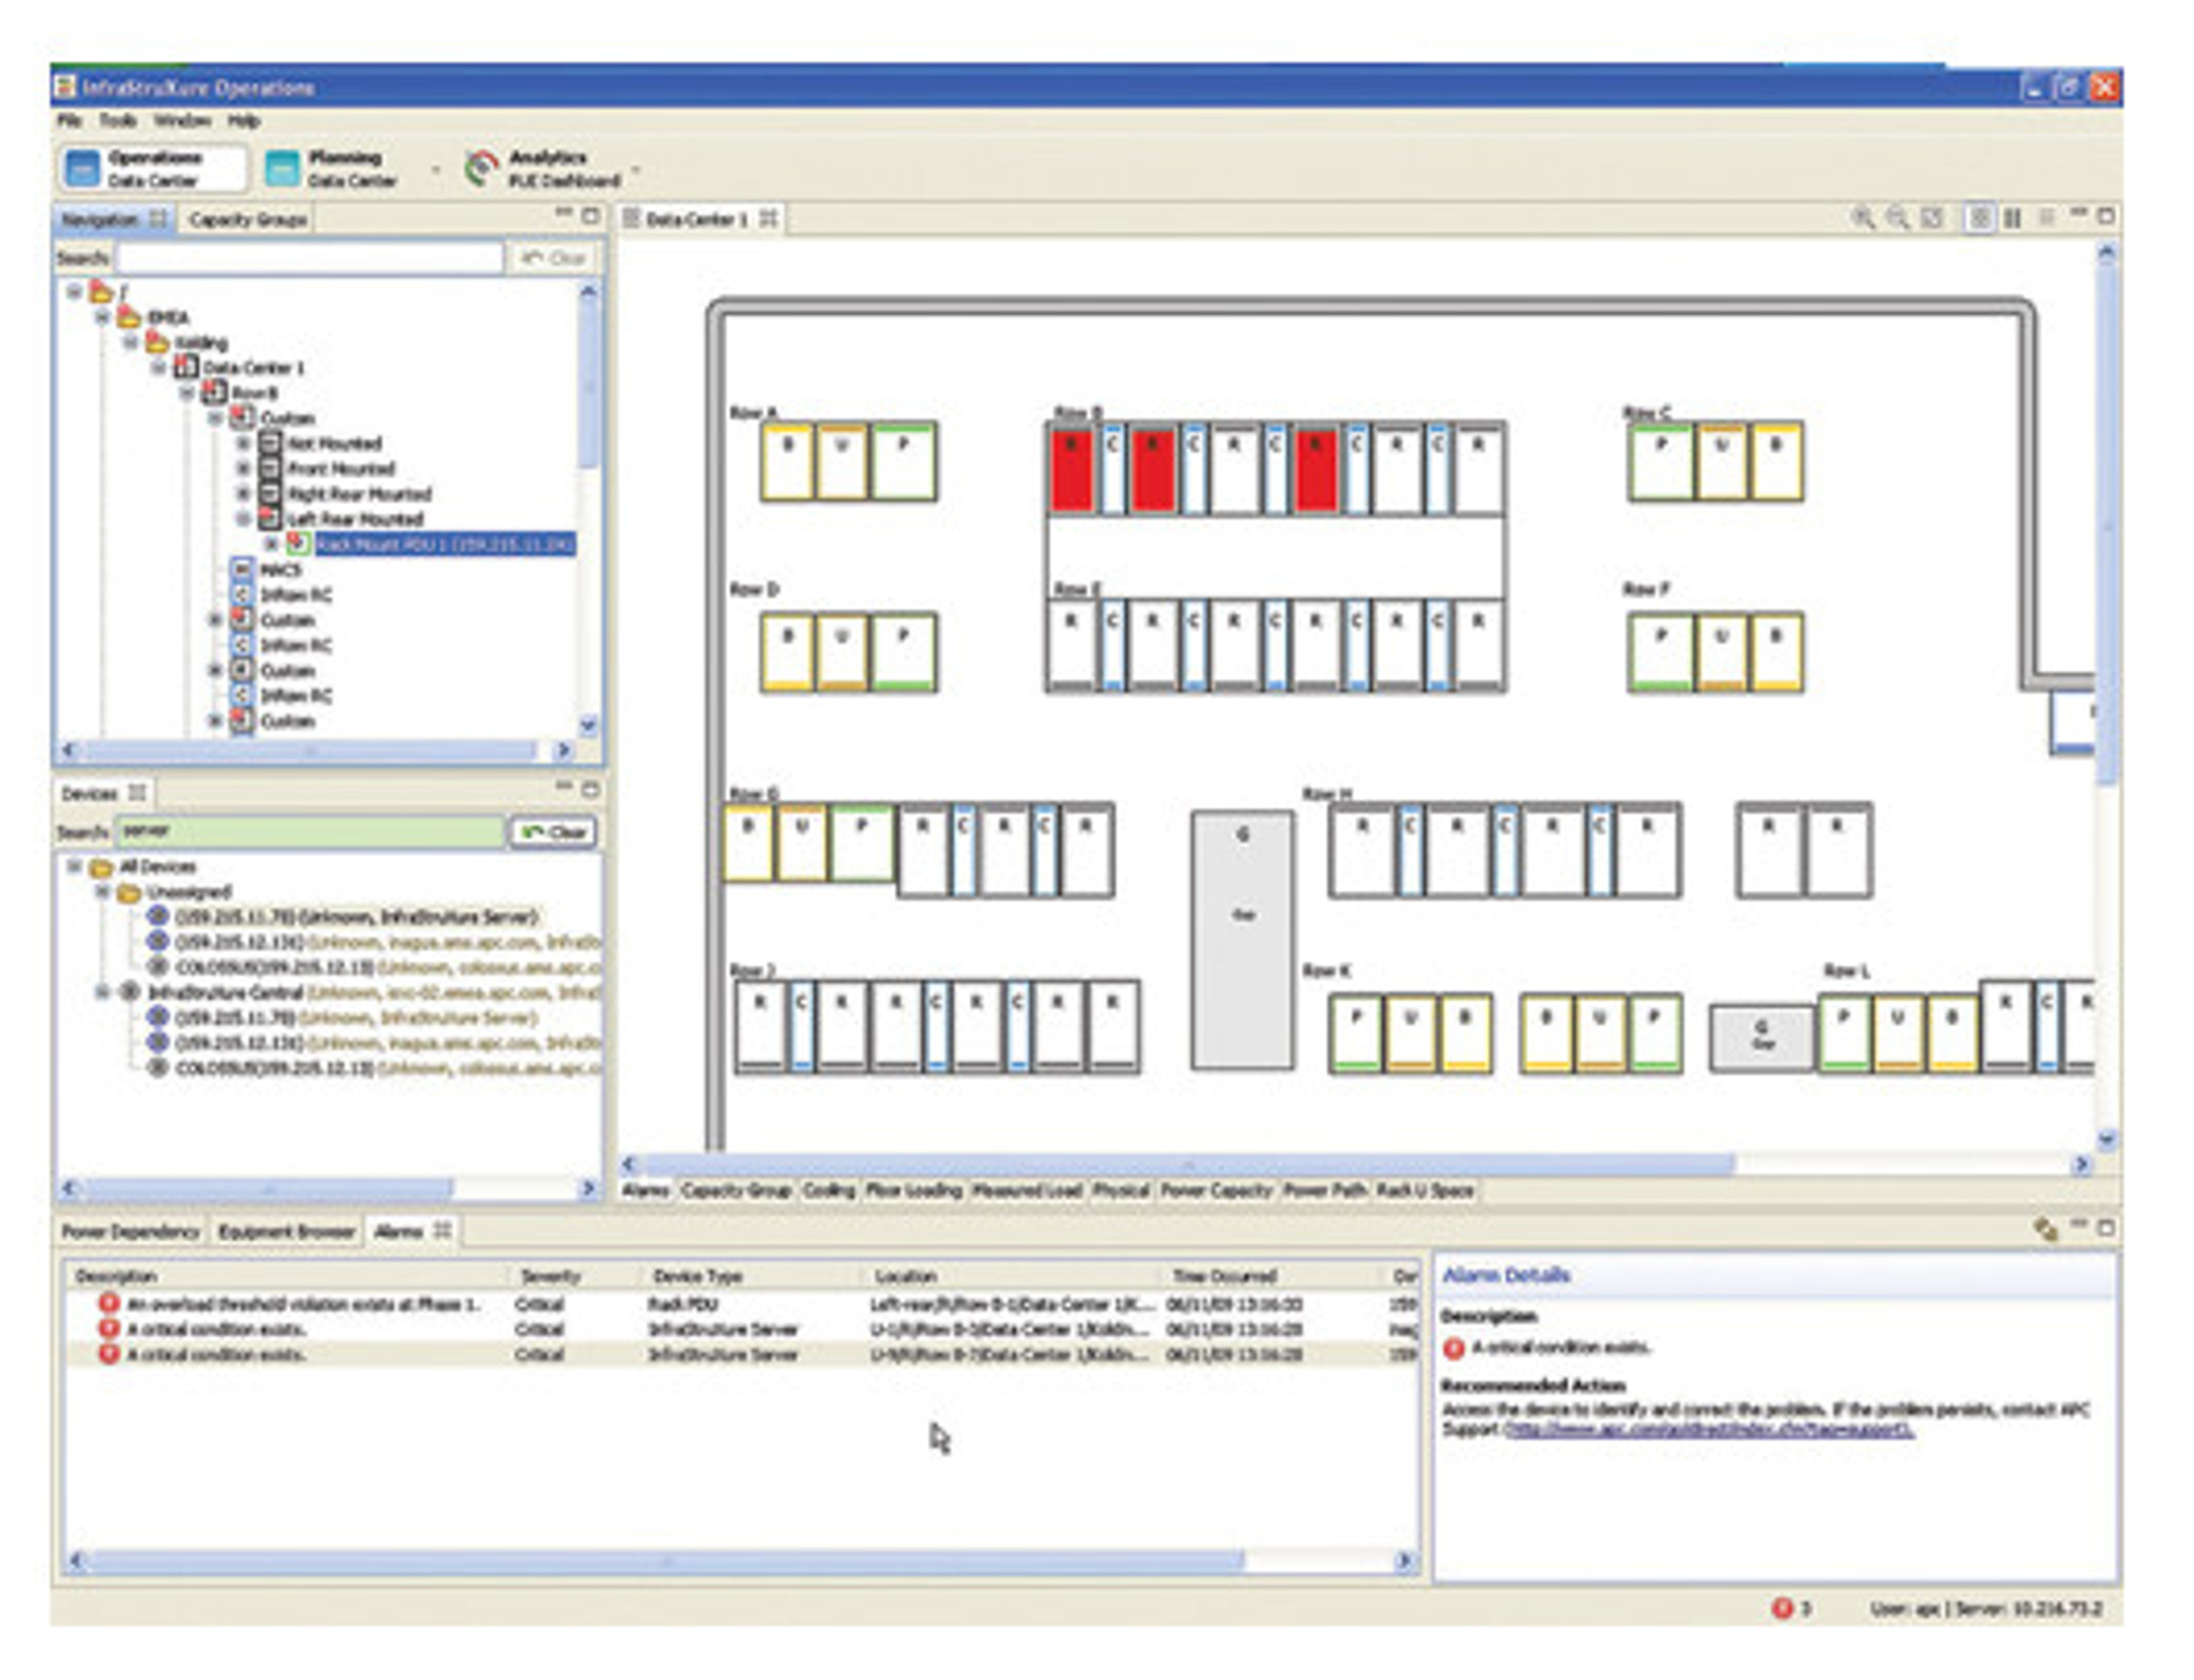2194x1680 pixels.
Task: Click the zoom to fit icon
Action: point(1931,218)
